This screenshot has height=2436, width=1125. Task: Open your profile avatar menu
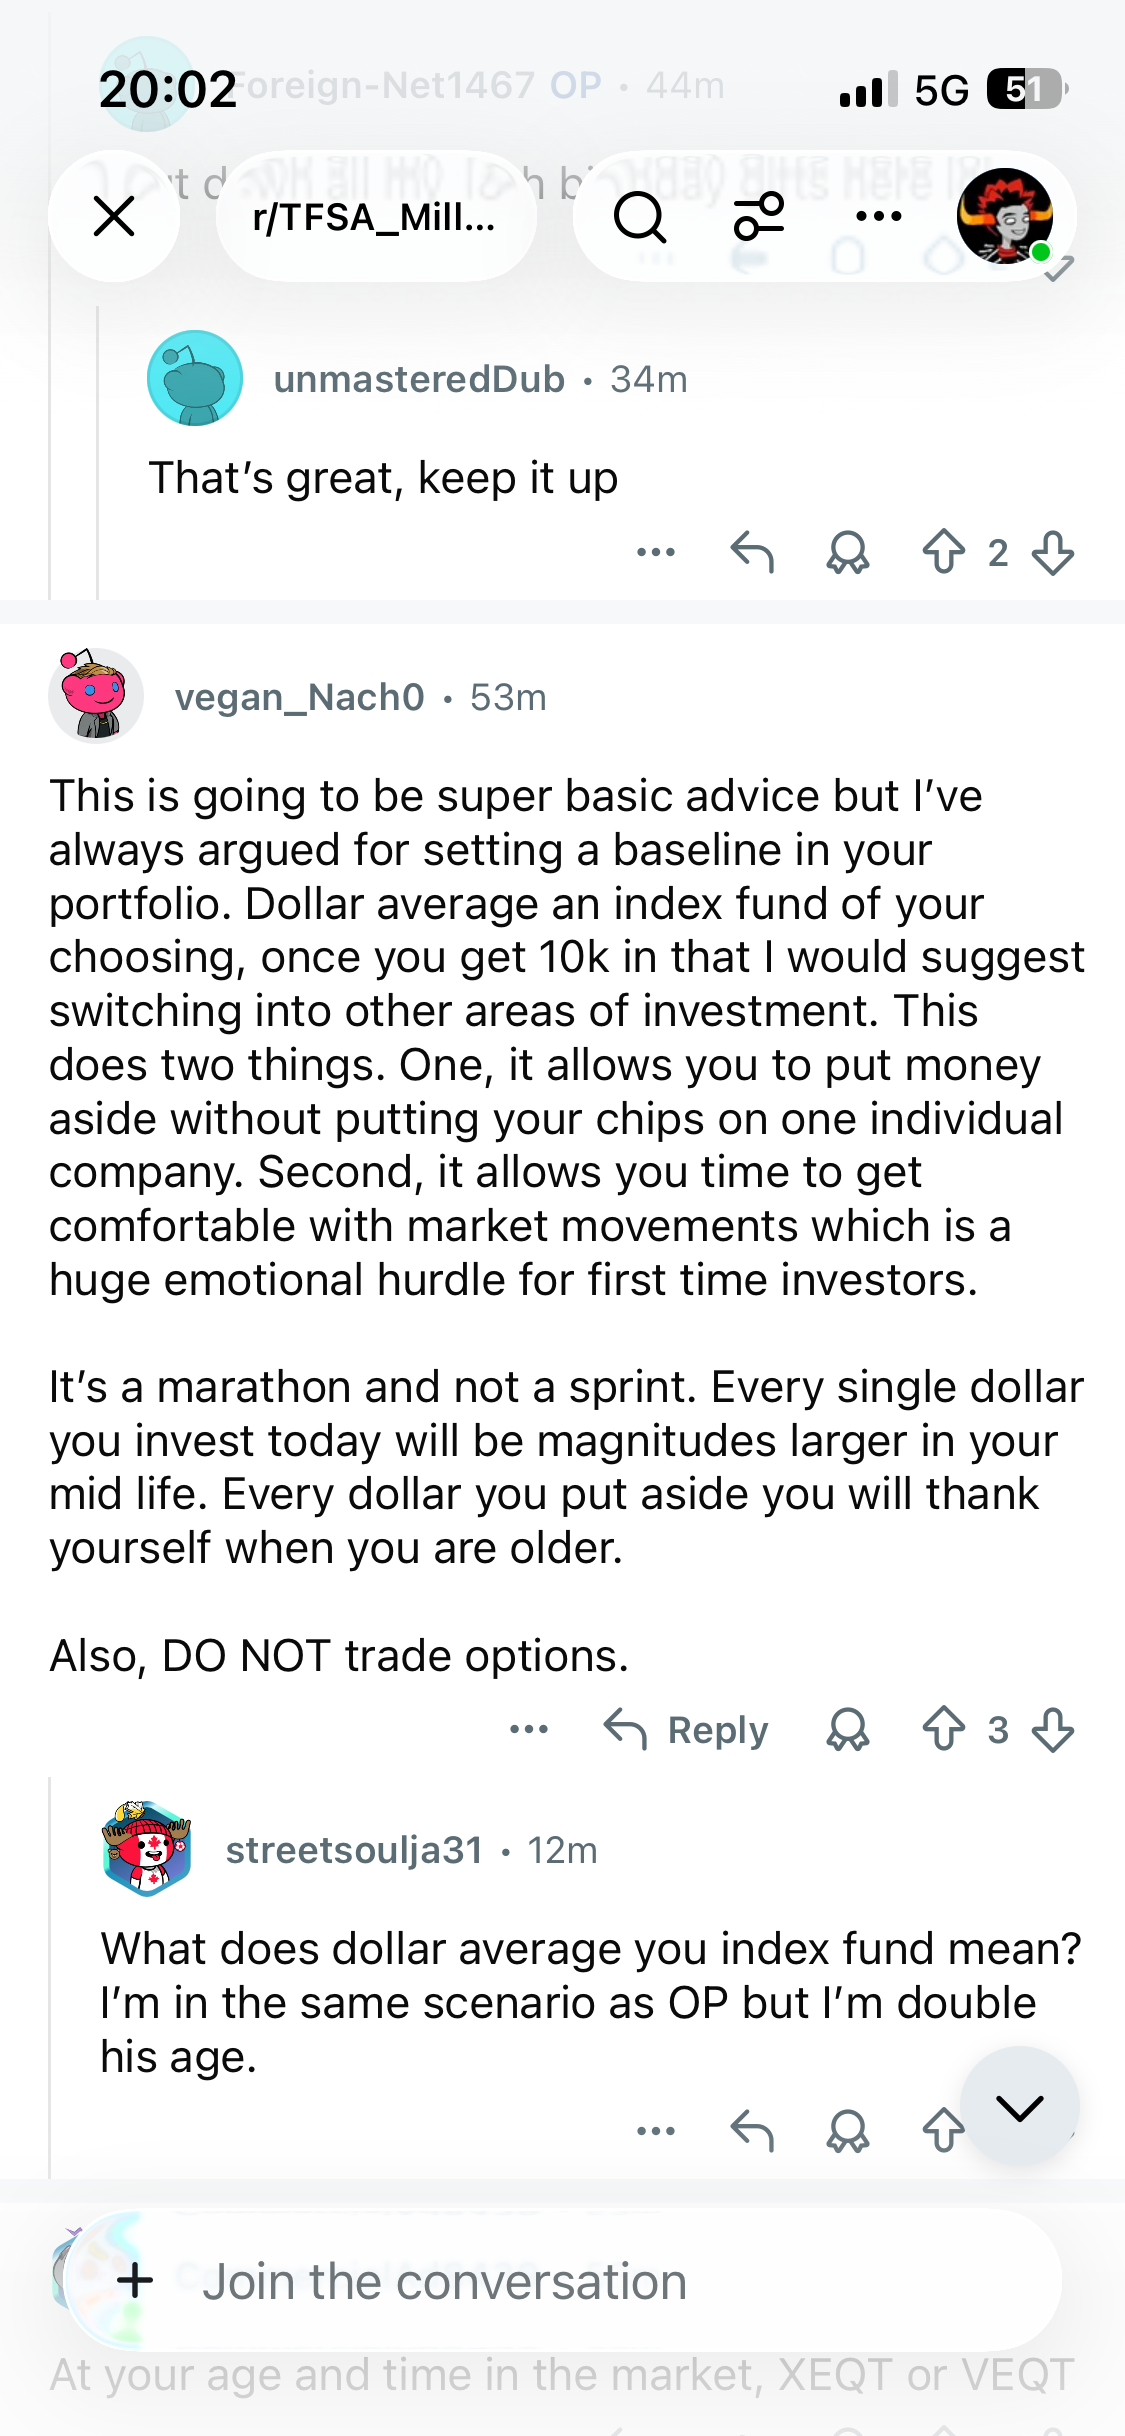[1004, 216]
